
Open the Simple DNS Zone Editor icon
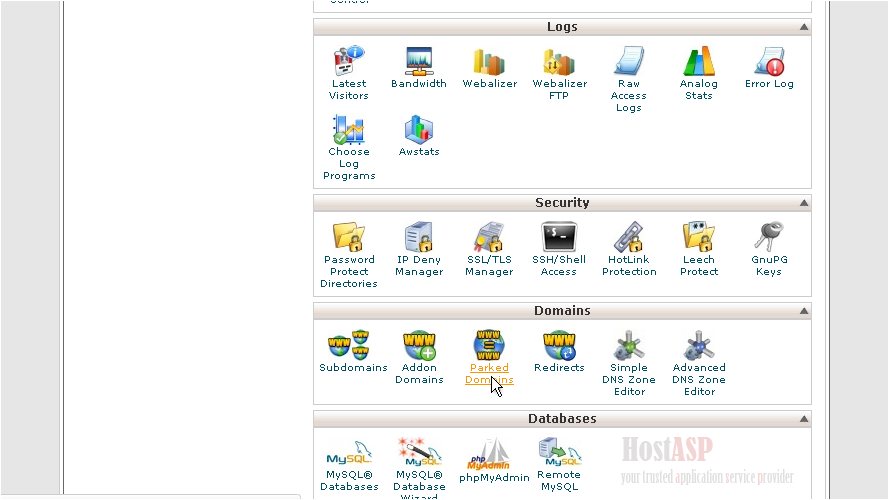coord(629,346)
